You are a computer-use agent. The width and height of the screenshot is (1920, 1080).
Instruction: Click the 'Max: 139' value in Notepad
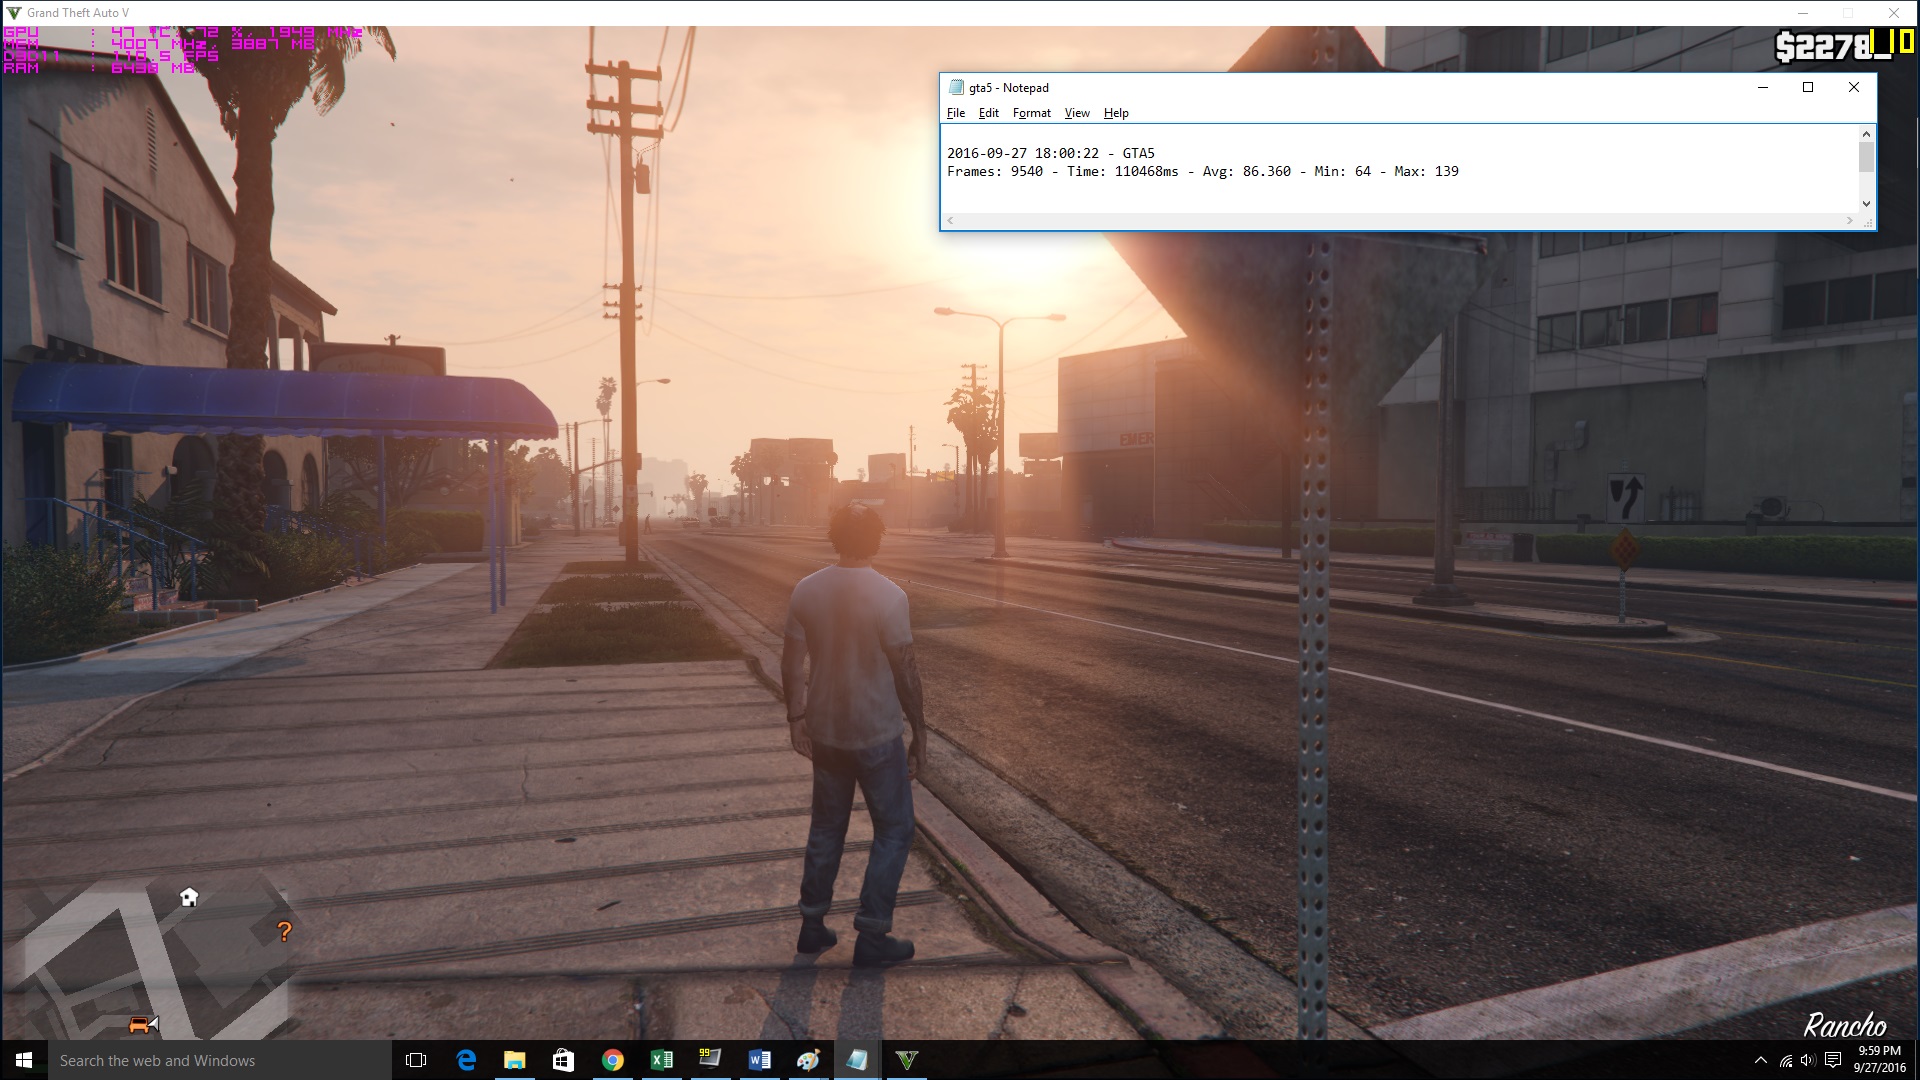point(1426,171)
